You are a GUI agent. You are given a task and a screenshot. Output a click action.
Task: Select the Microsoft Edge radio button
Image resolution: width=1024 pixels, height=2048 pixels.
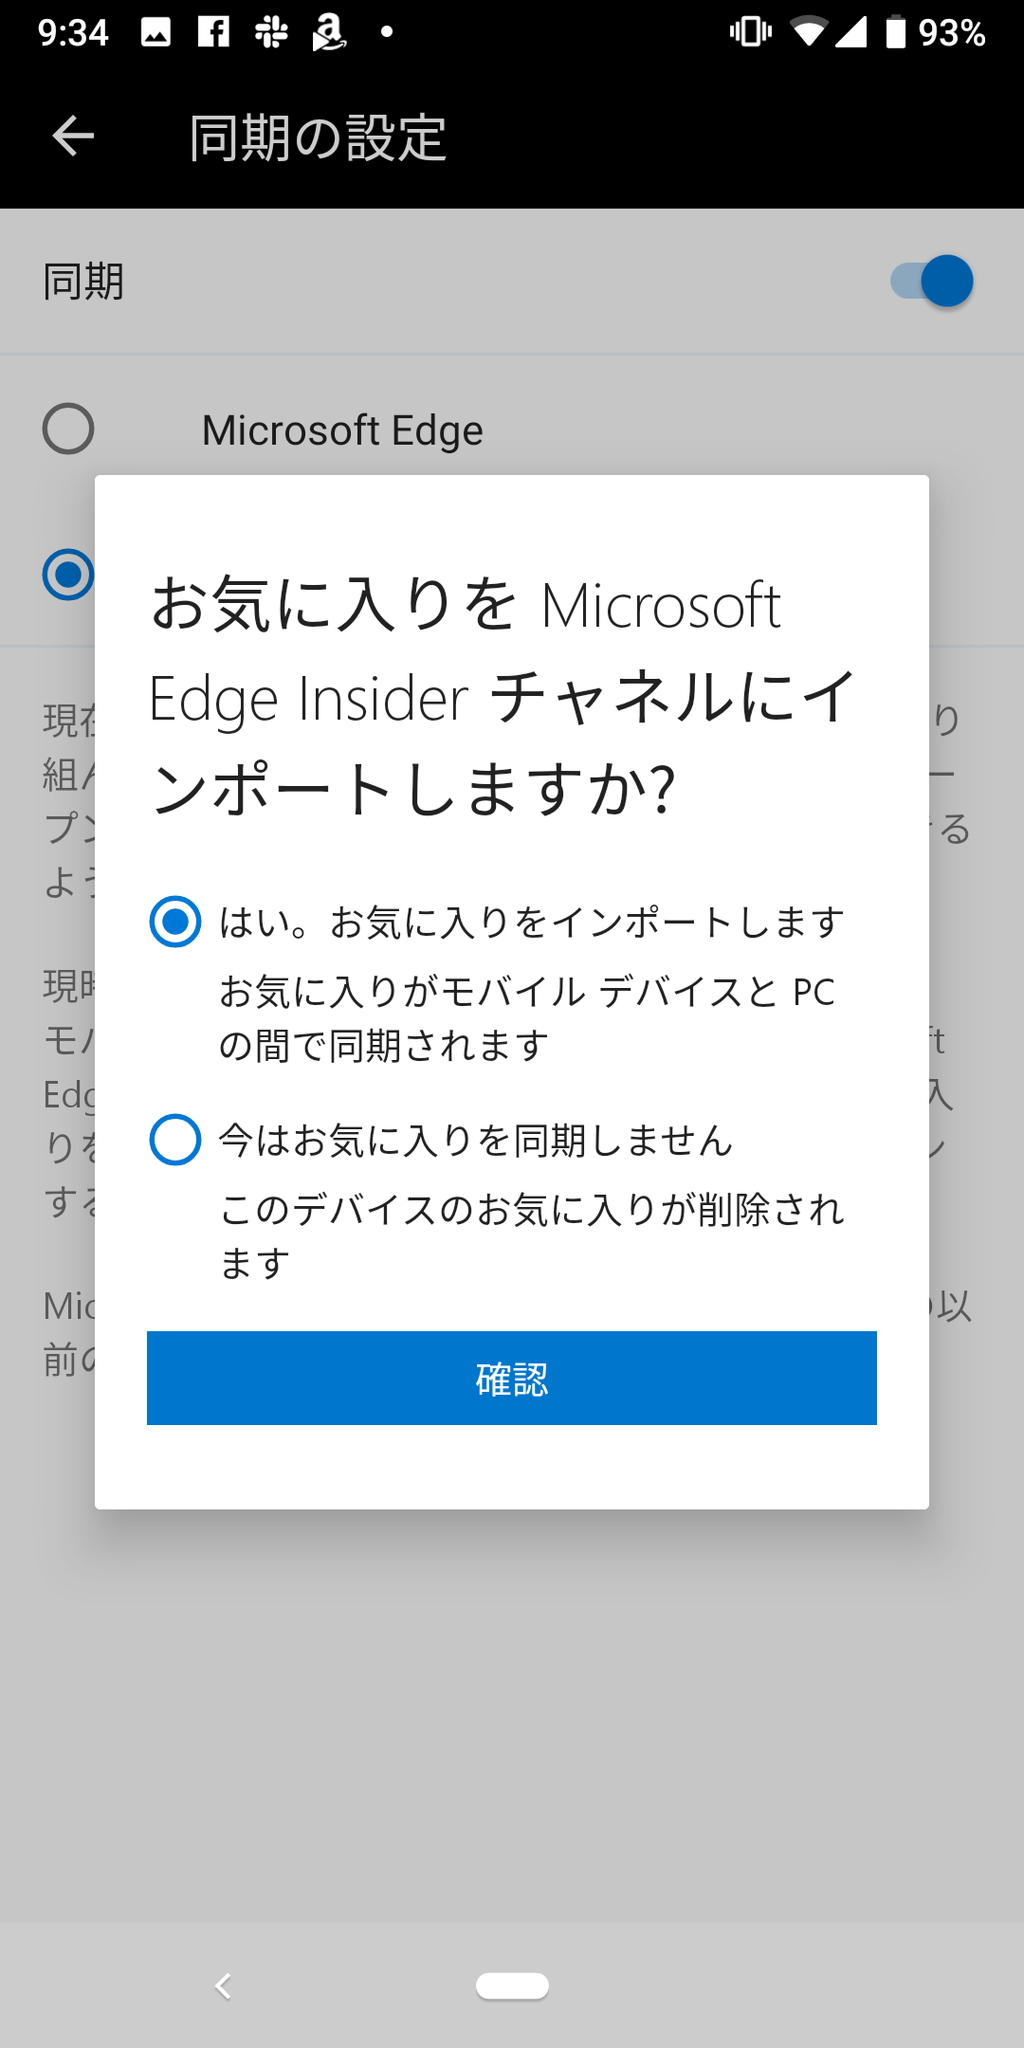point(68,430)
